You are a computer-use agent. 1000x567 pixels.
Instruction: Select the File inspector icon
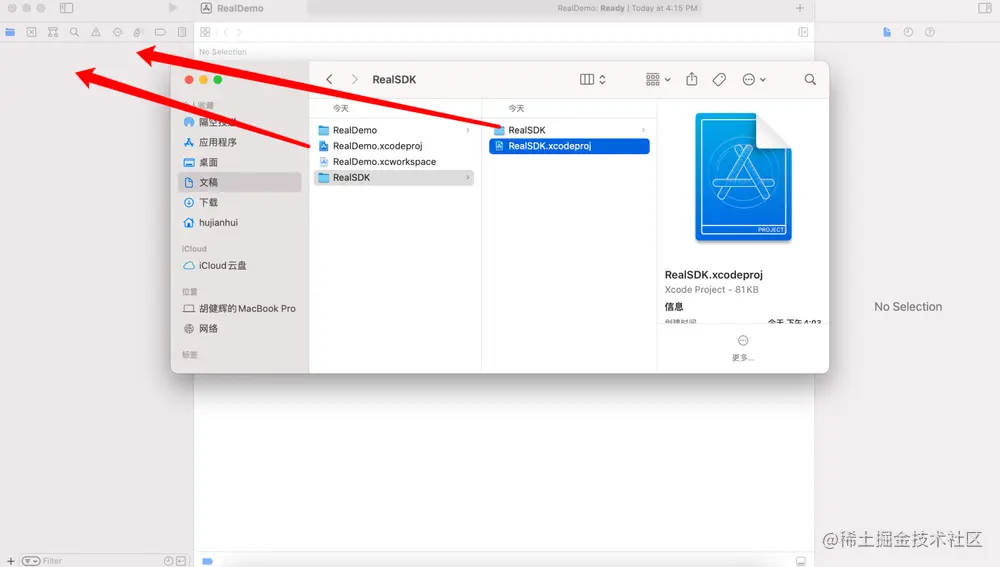tap(887, 32)
